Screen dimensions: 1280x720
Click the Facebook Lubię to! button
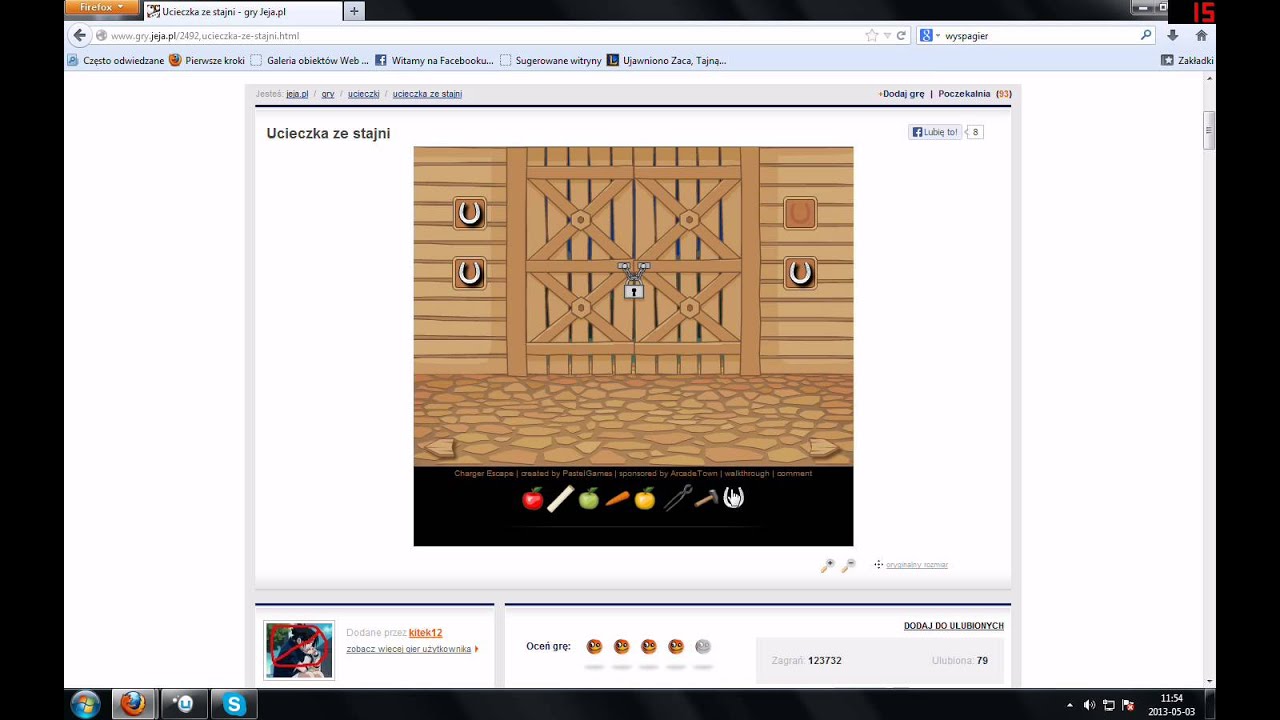tap(935, 132)
